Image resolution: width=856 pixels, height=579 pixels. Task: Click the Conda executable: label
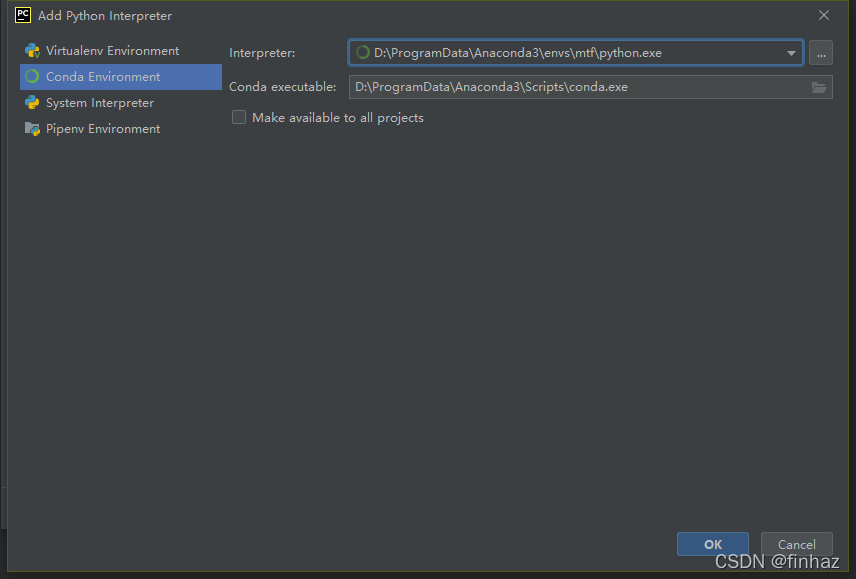283,87
